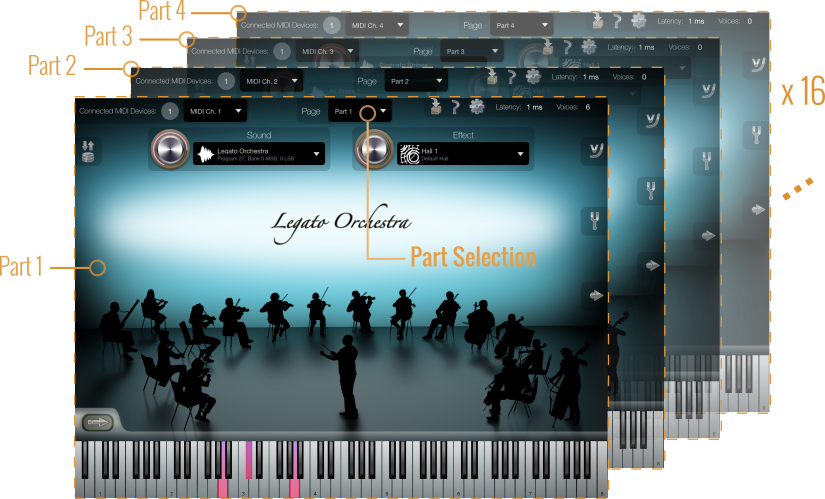Viewport: 825px width, 499px height.
Task: Click the Legato Orchestra script title
Action: 341,224
